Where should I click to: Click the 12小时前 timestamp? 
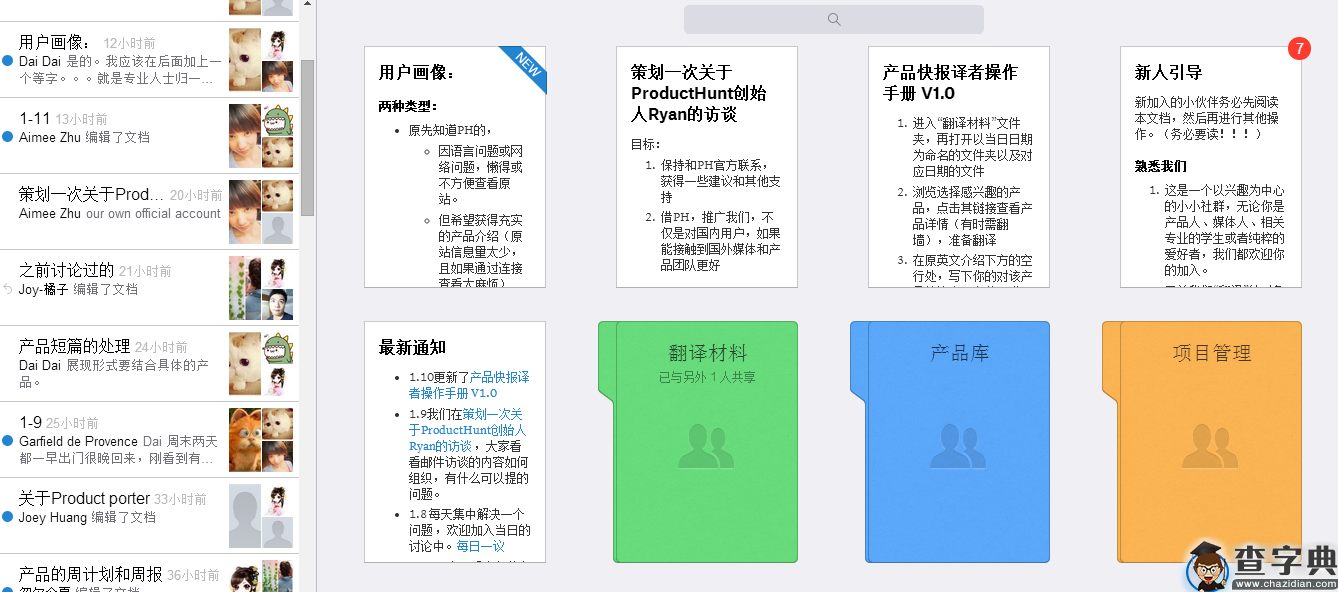click(130, 44)
